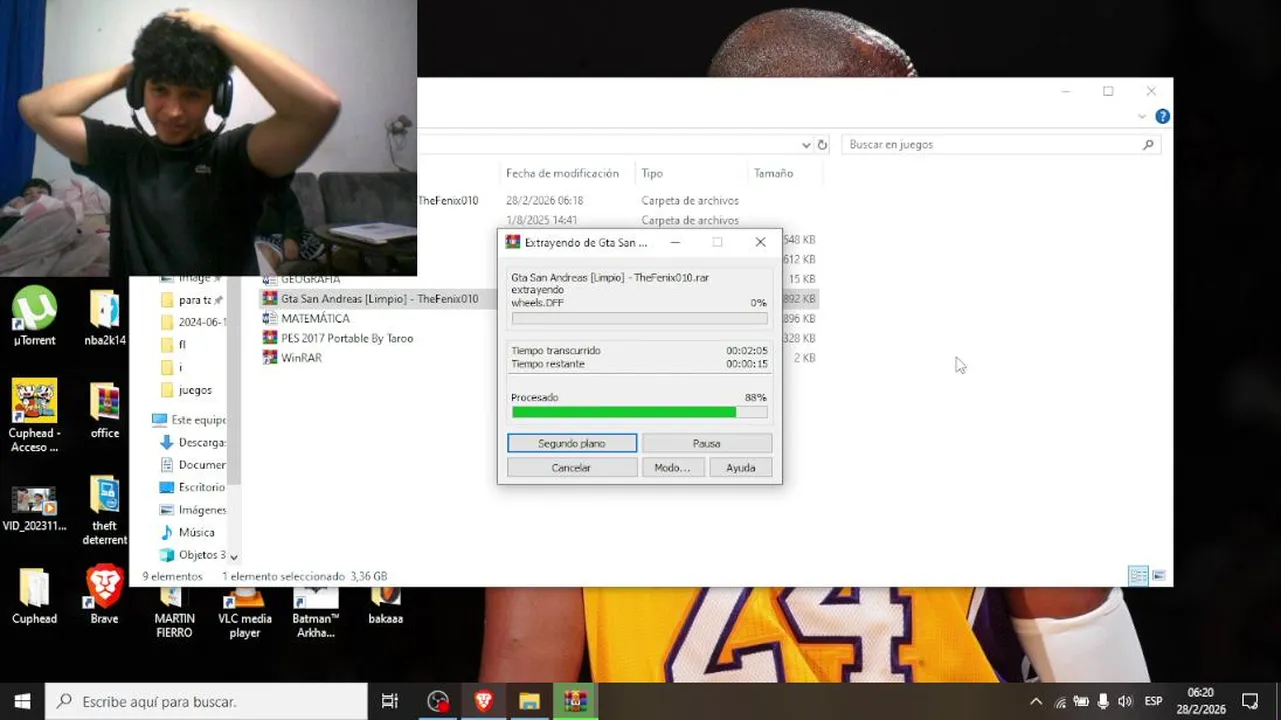Image resolution: width=1281 pixels, height=720 pixels.
Task: Switch to WinRAR in the taskbar
Action: click(x=575, y=701)
